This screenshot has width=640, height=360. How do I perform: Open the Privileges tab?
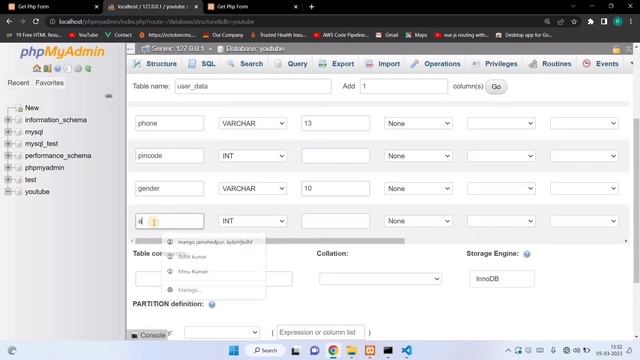click(x=495, y=64)
